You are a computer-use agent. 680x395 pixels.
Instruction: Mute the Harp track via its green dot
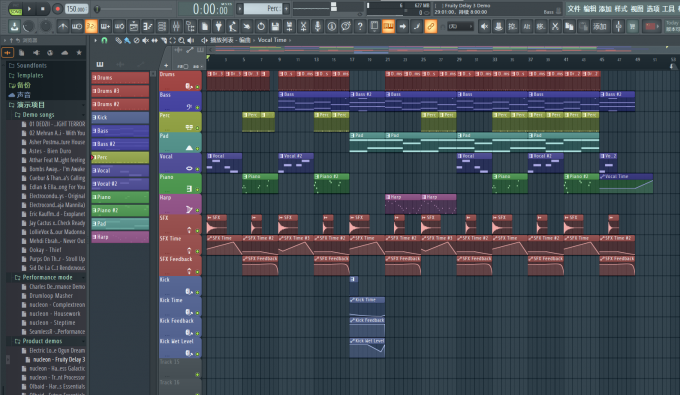point(198,210)
